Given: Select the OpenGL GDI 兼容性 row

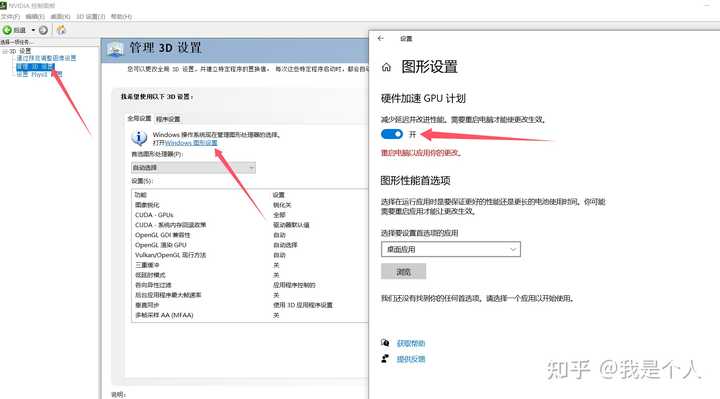Looking at the screenshot, I should point(249,235).
